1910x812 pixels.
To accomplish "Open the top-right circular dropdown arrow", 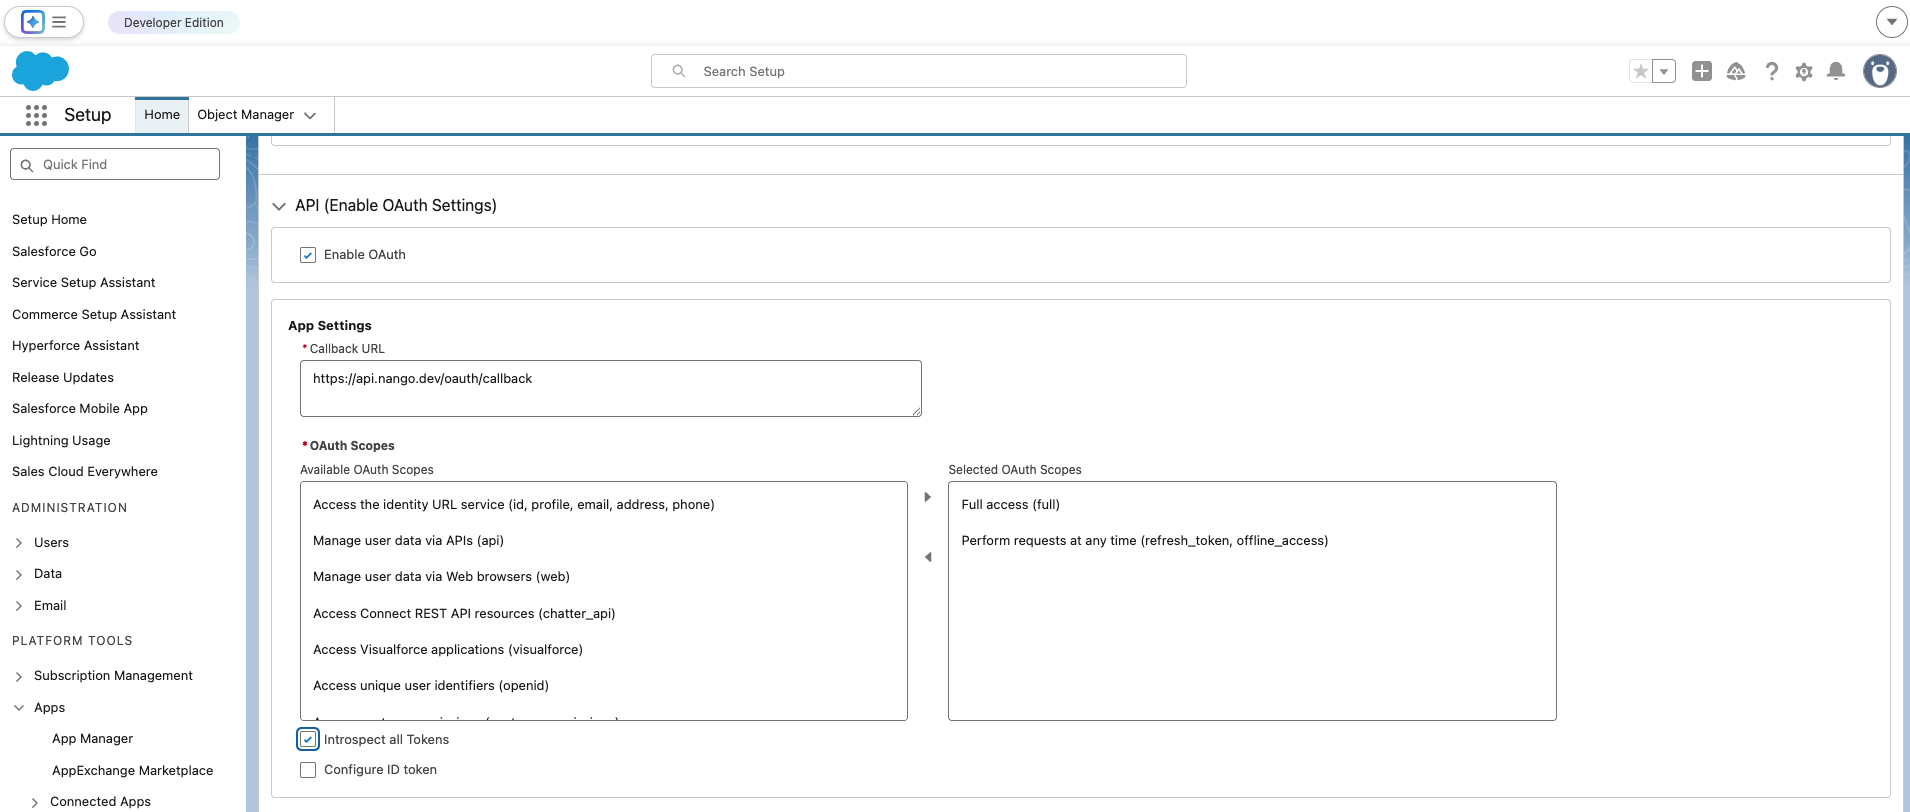I will [x=1891, y=21].
